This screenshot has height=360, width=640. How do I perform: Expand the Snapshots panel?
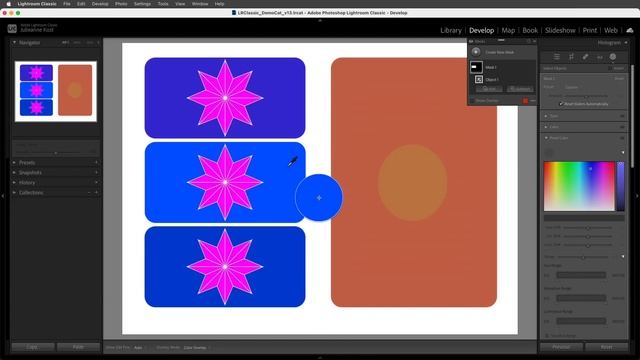(14, 173)
